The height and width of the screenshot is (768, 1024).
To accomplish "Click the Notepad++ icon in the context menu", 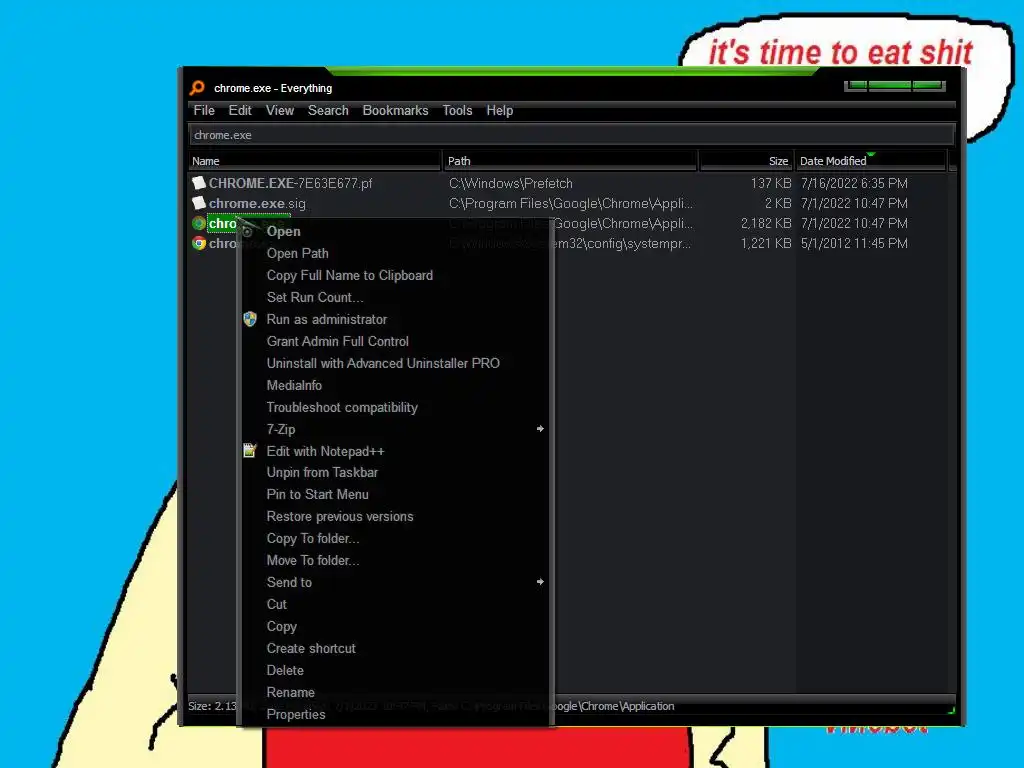I will tap(249, 451).
